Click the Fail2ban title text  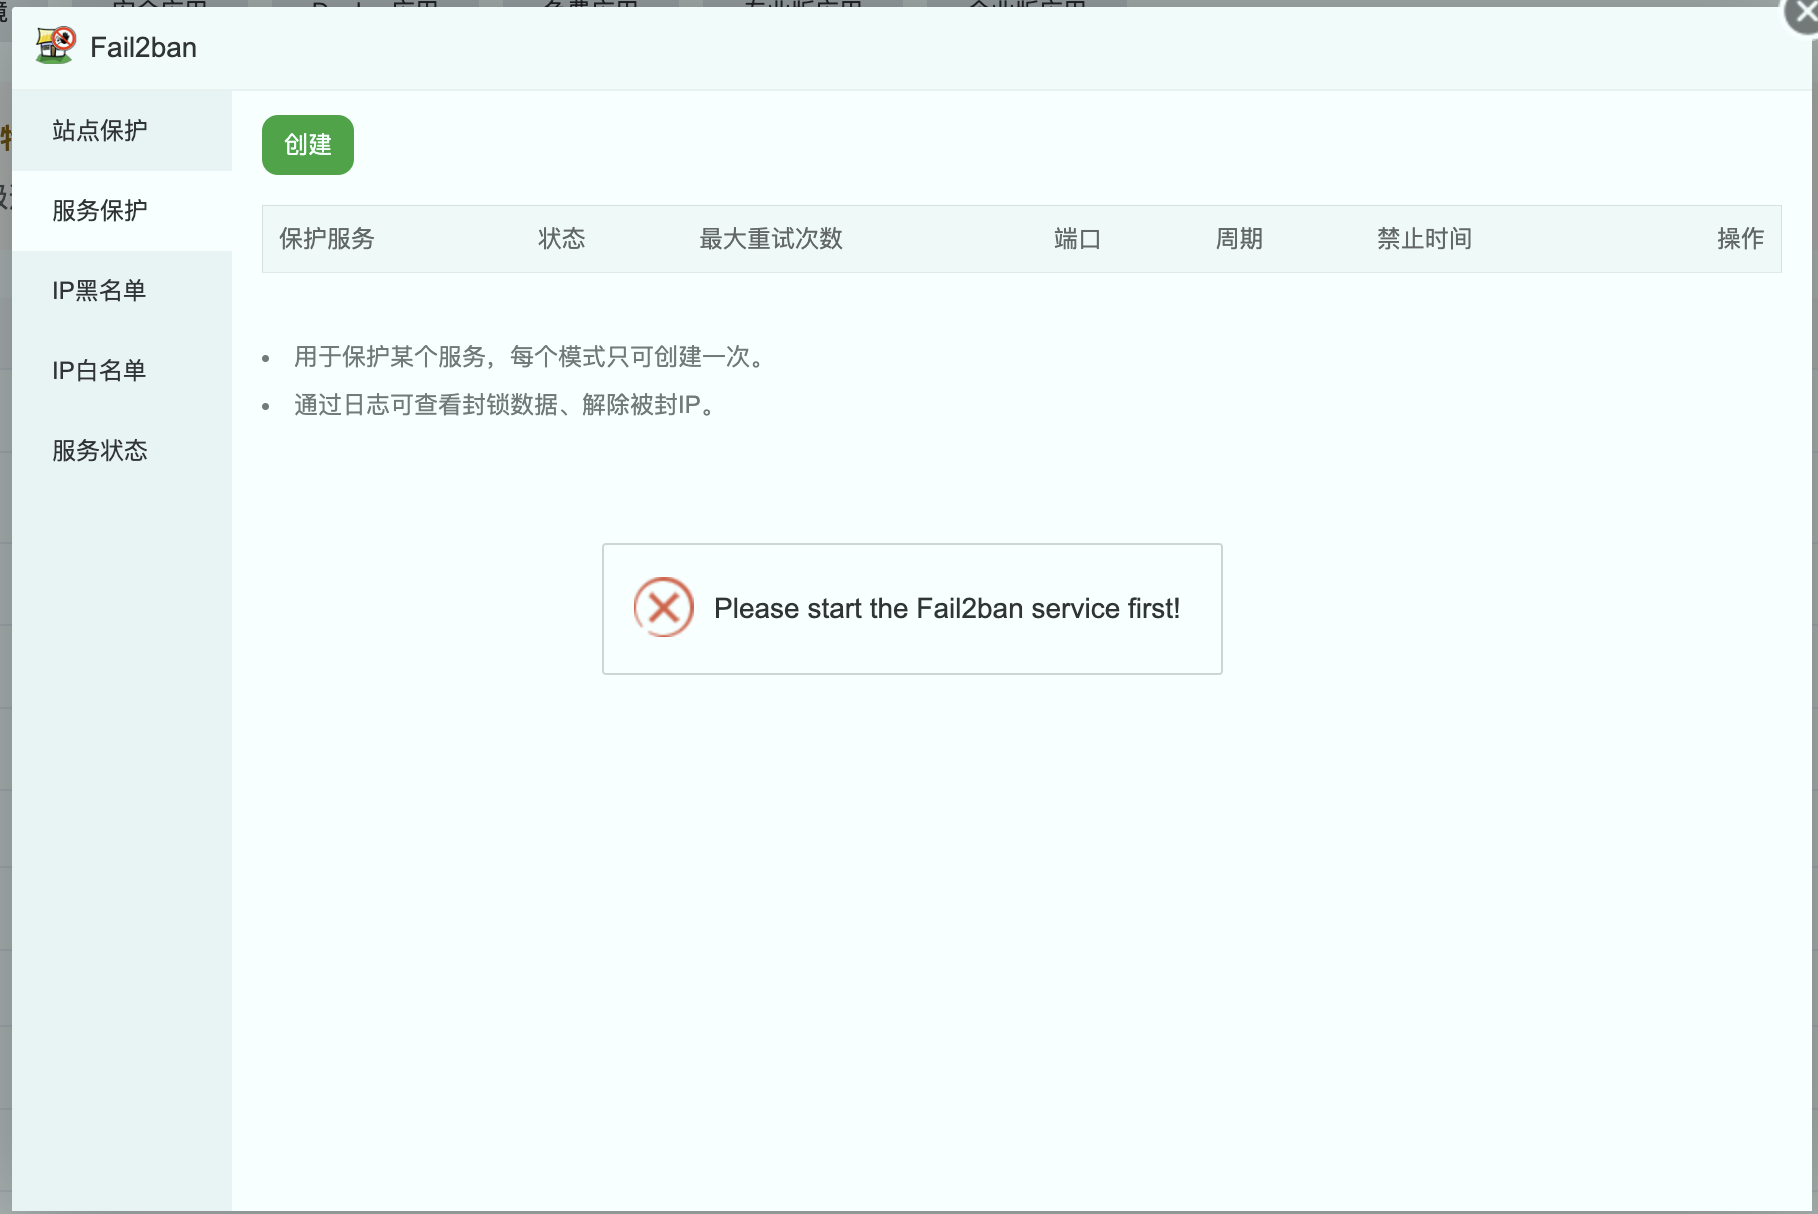point(143,47)
